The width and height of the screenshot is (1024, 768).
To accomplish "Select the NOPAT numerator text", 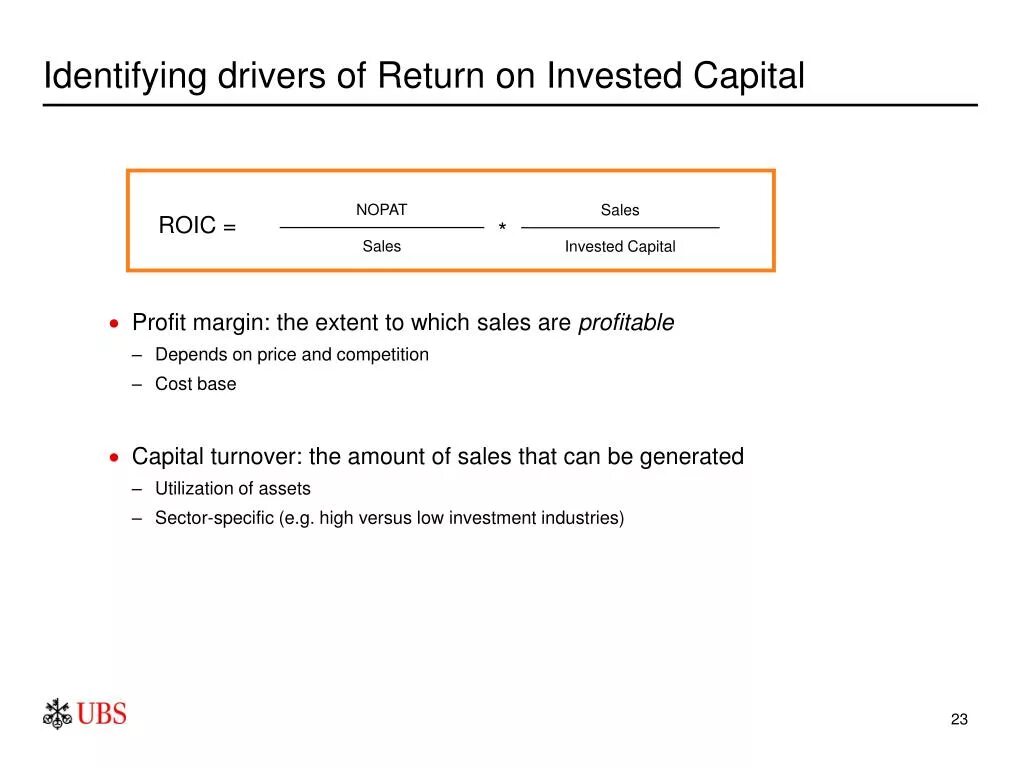I will [x=381, y=210].
